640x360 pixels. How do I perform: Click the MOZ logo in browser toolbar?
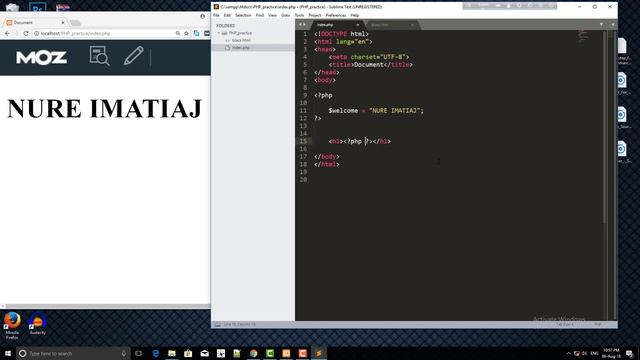41,58
